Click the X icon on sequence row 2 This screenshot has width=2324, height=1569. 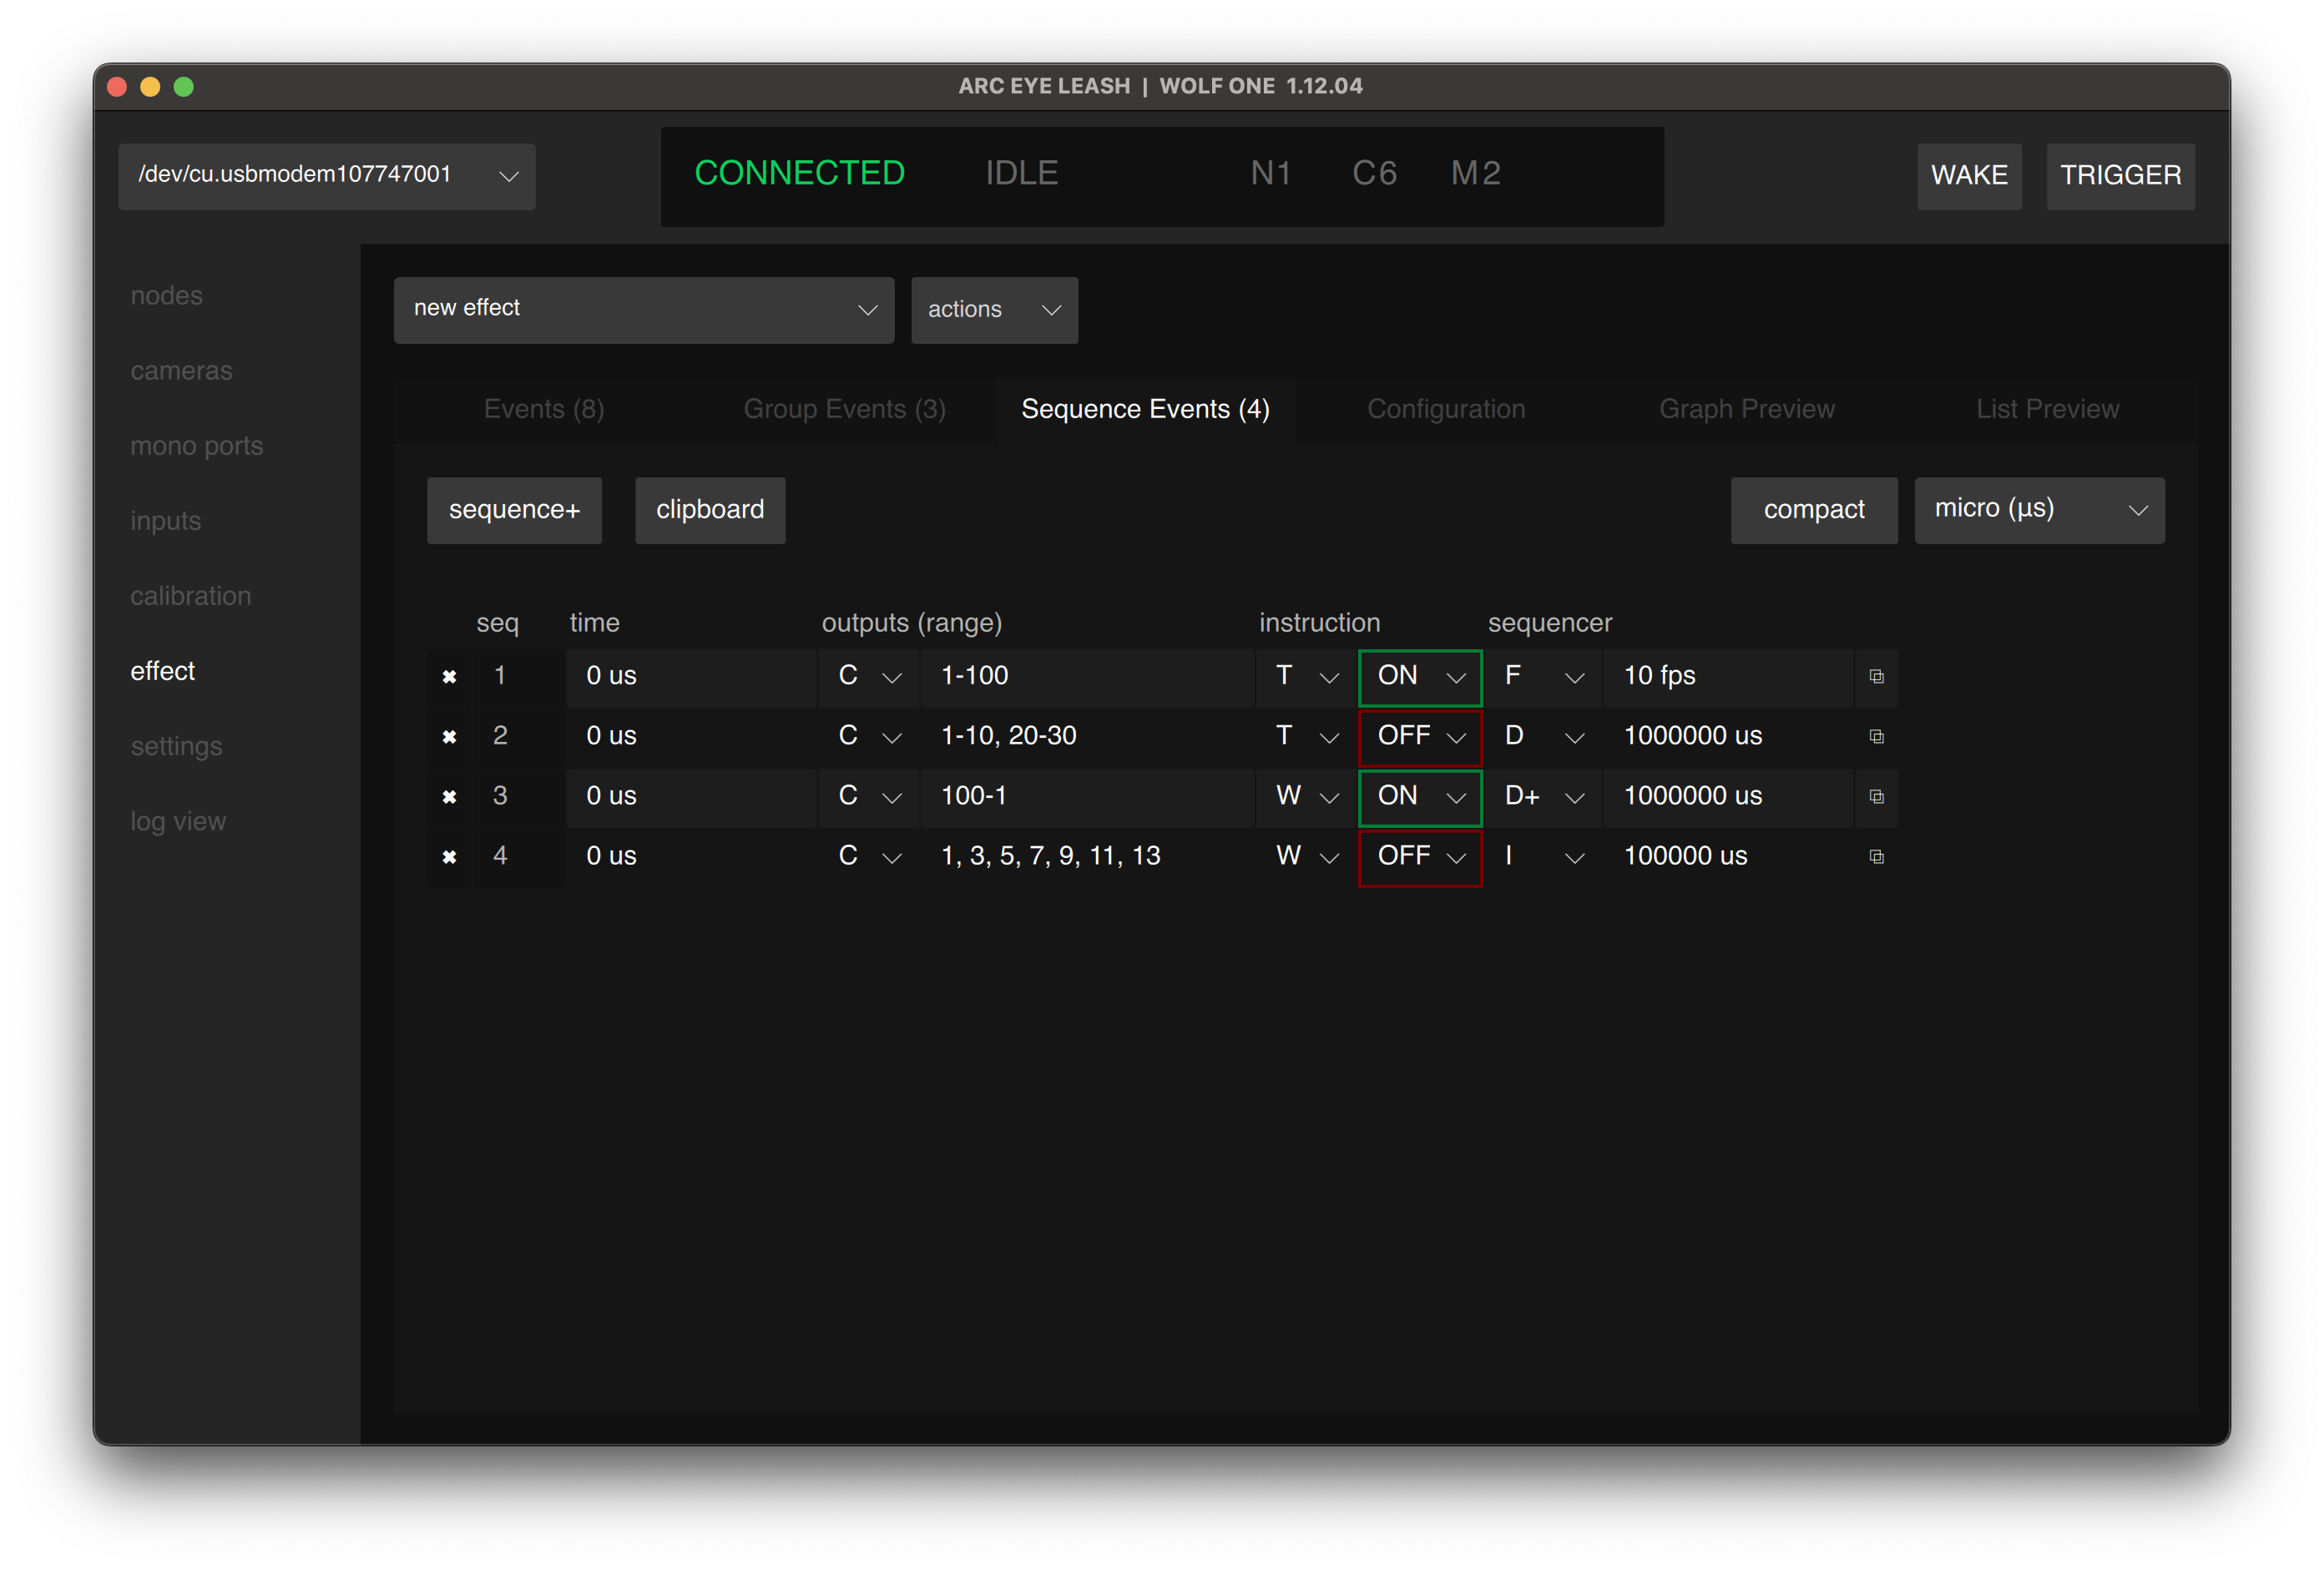click(449, 737)
